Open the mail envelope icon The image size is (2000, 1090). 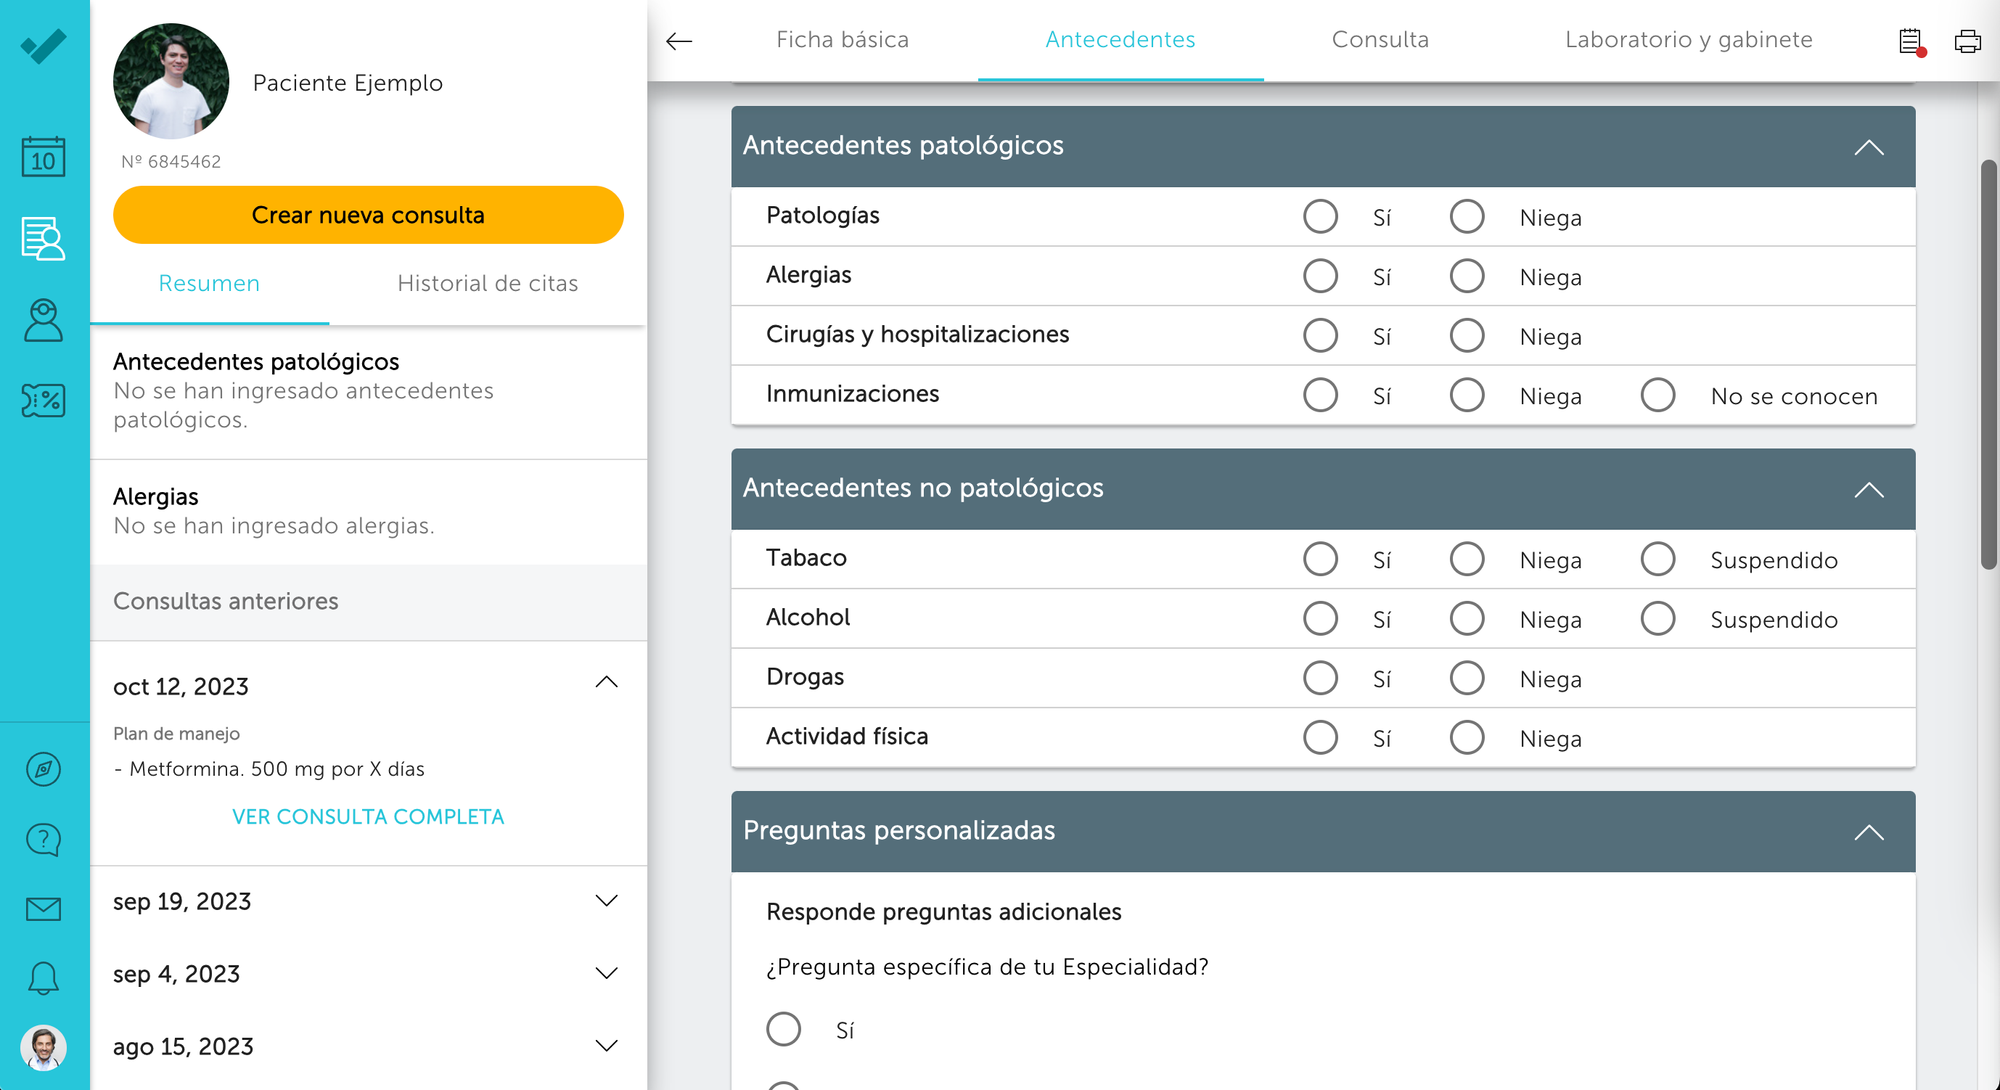[x=43, y=909]
